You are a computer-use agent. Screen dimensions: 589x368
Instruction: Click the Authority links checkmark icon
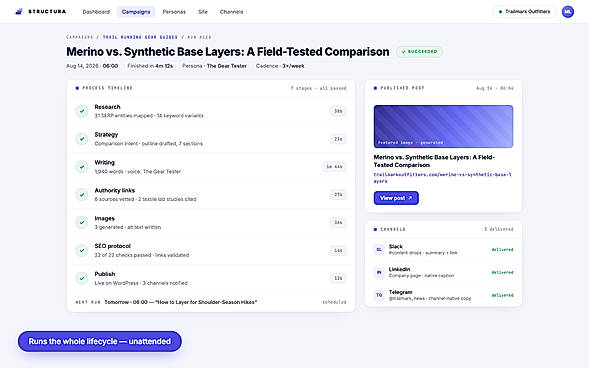82,195
